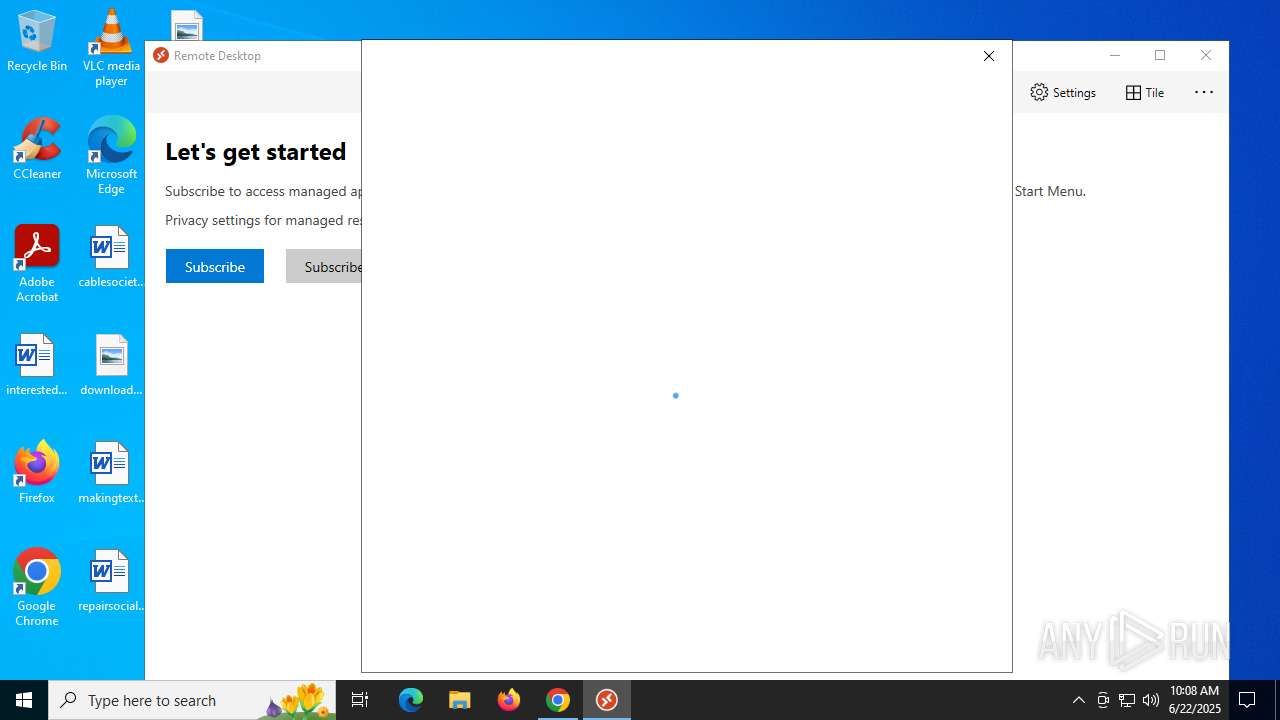The image size is (1280, 720).
Task: Open the notification center
Action: click(1248, 700)
